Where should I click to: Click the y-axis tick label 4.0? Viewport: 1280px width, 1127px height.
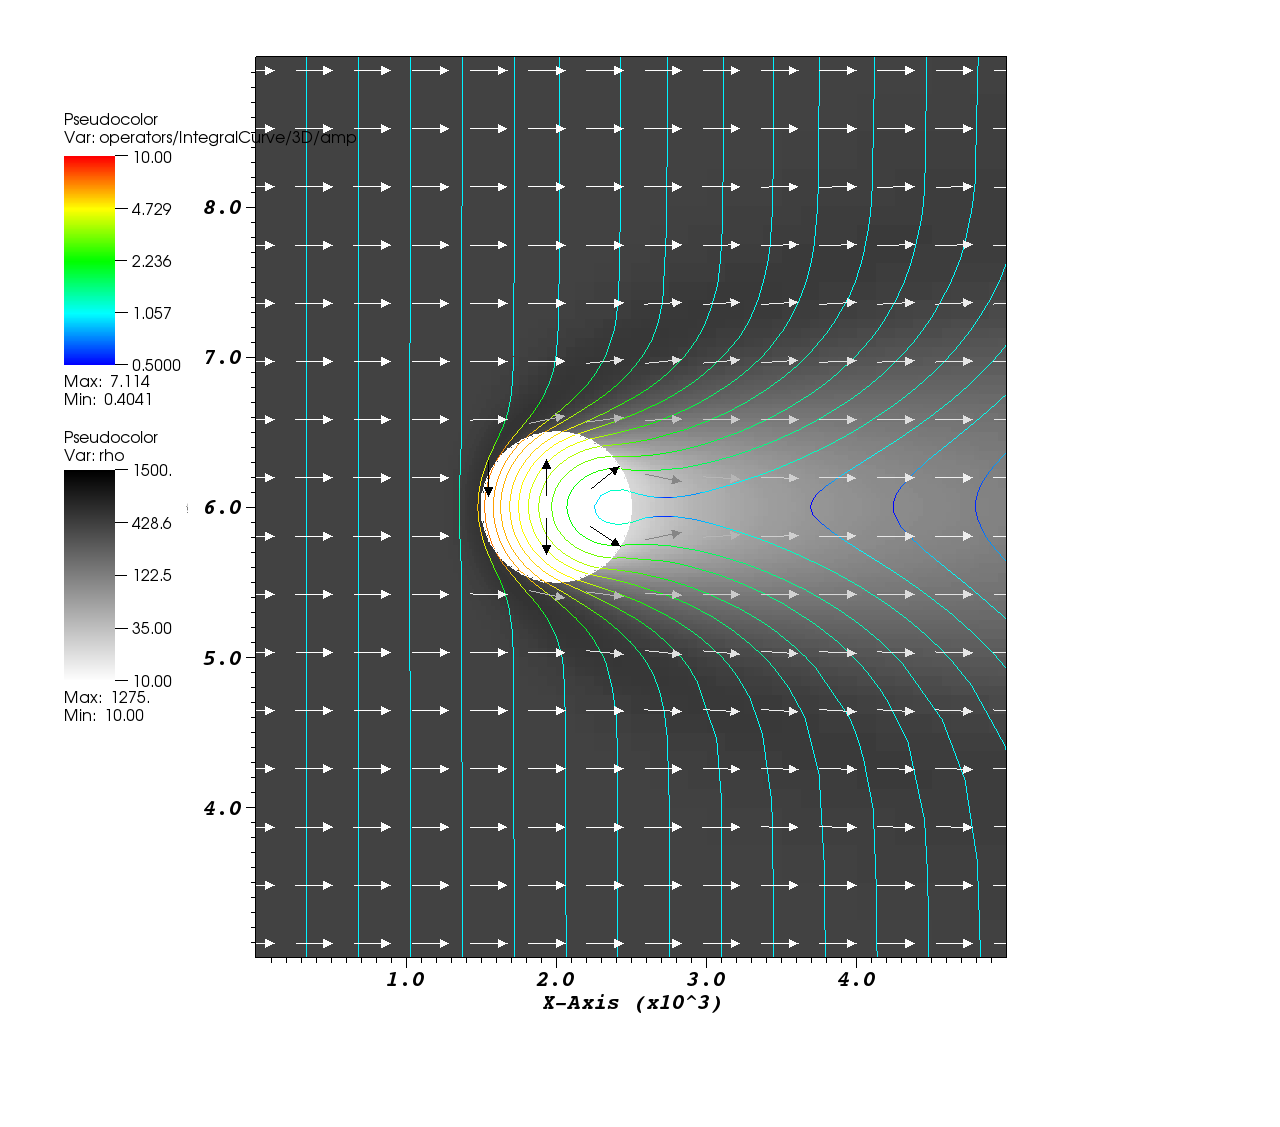point(223,808)
